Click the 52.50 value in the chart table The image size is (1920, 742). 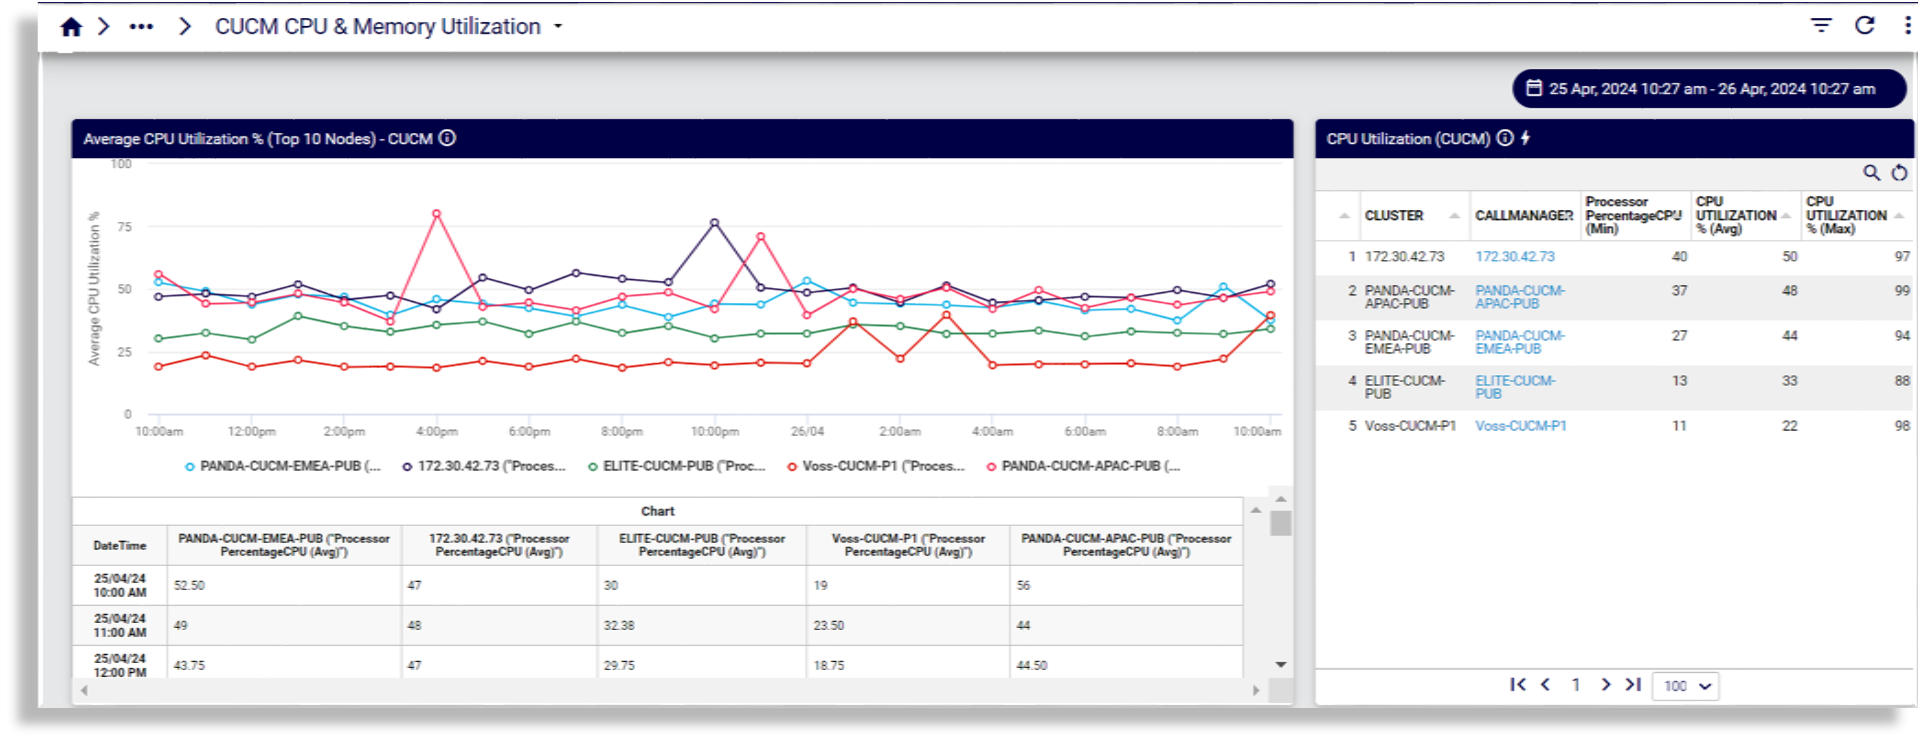point(189,586)
